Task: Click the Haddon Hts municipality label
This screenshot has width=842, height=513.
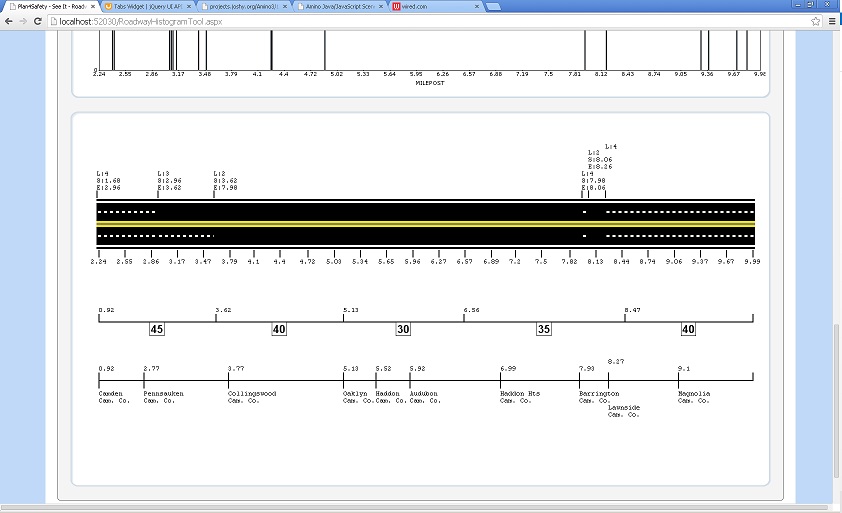Action: [520, 397]
